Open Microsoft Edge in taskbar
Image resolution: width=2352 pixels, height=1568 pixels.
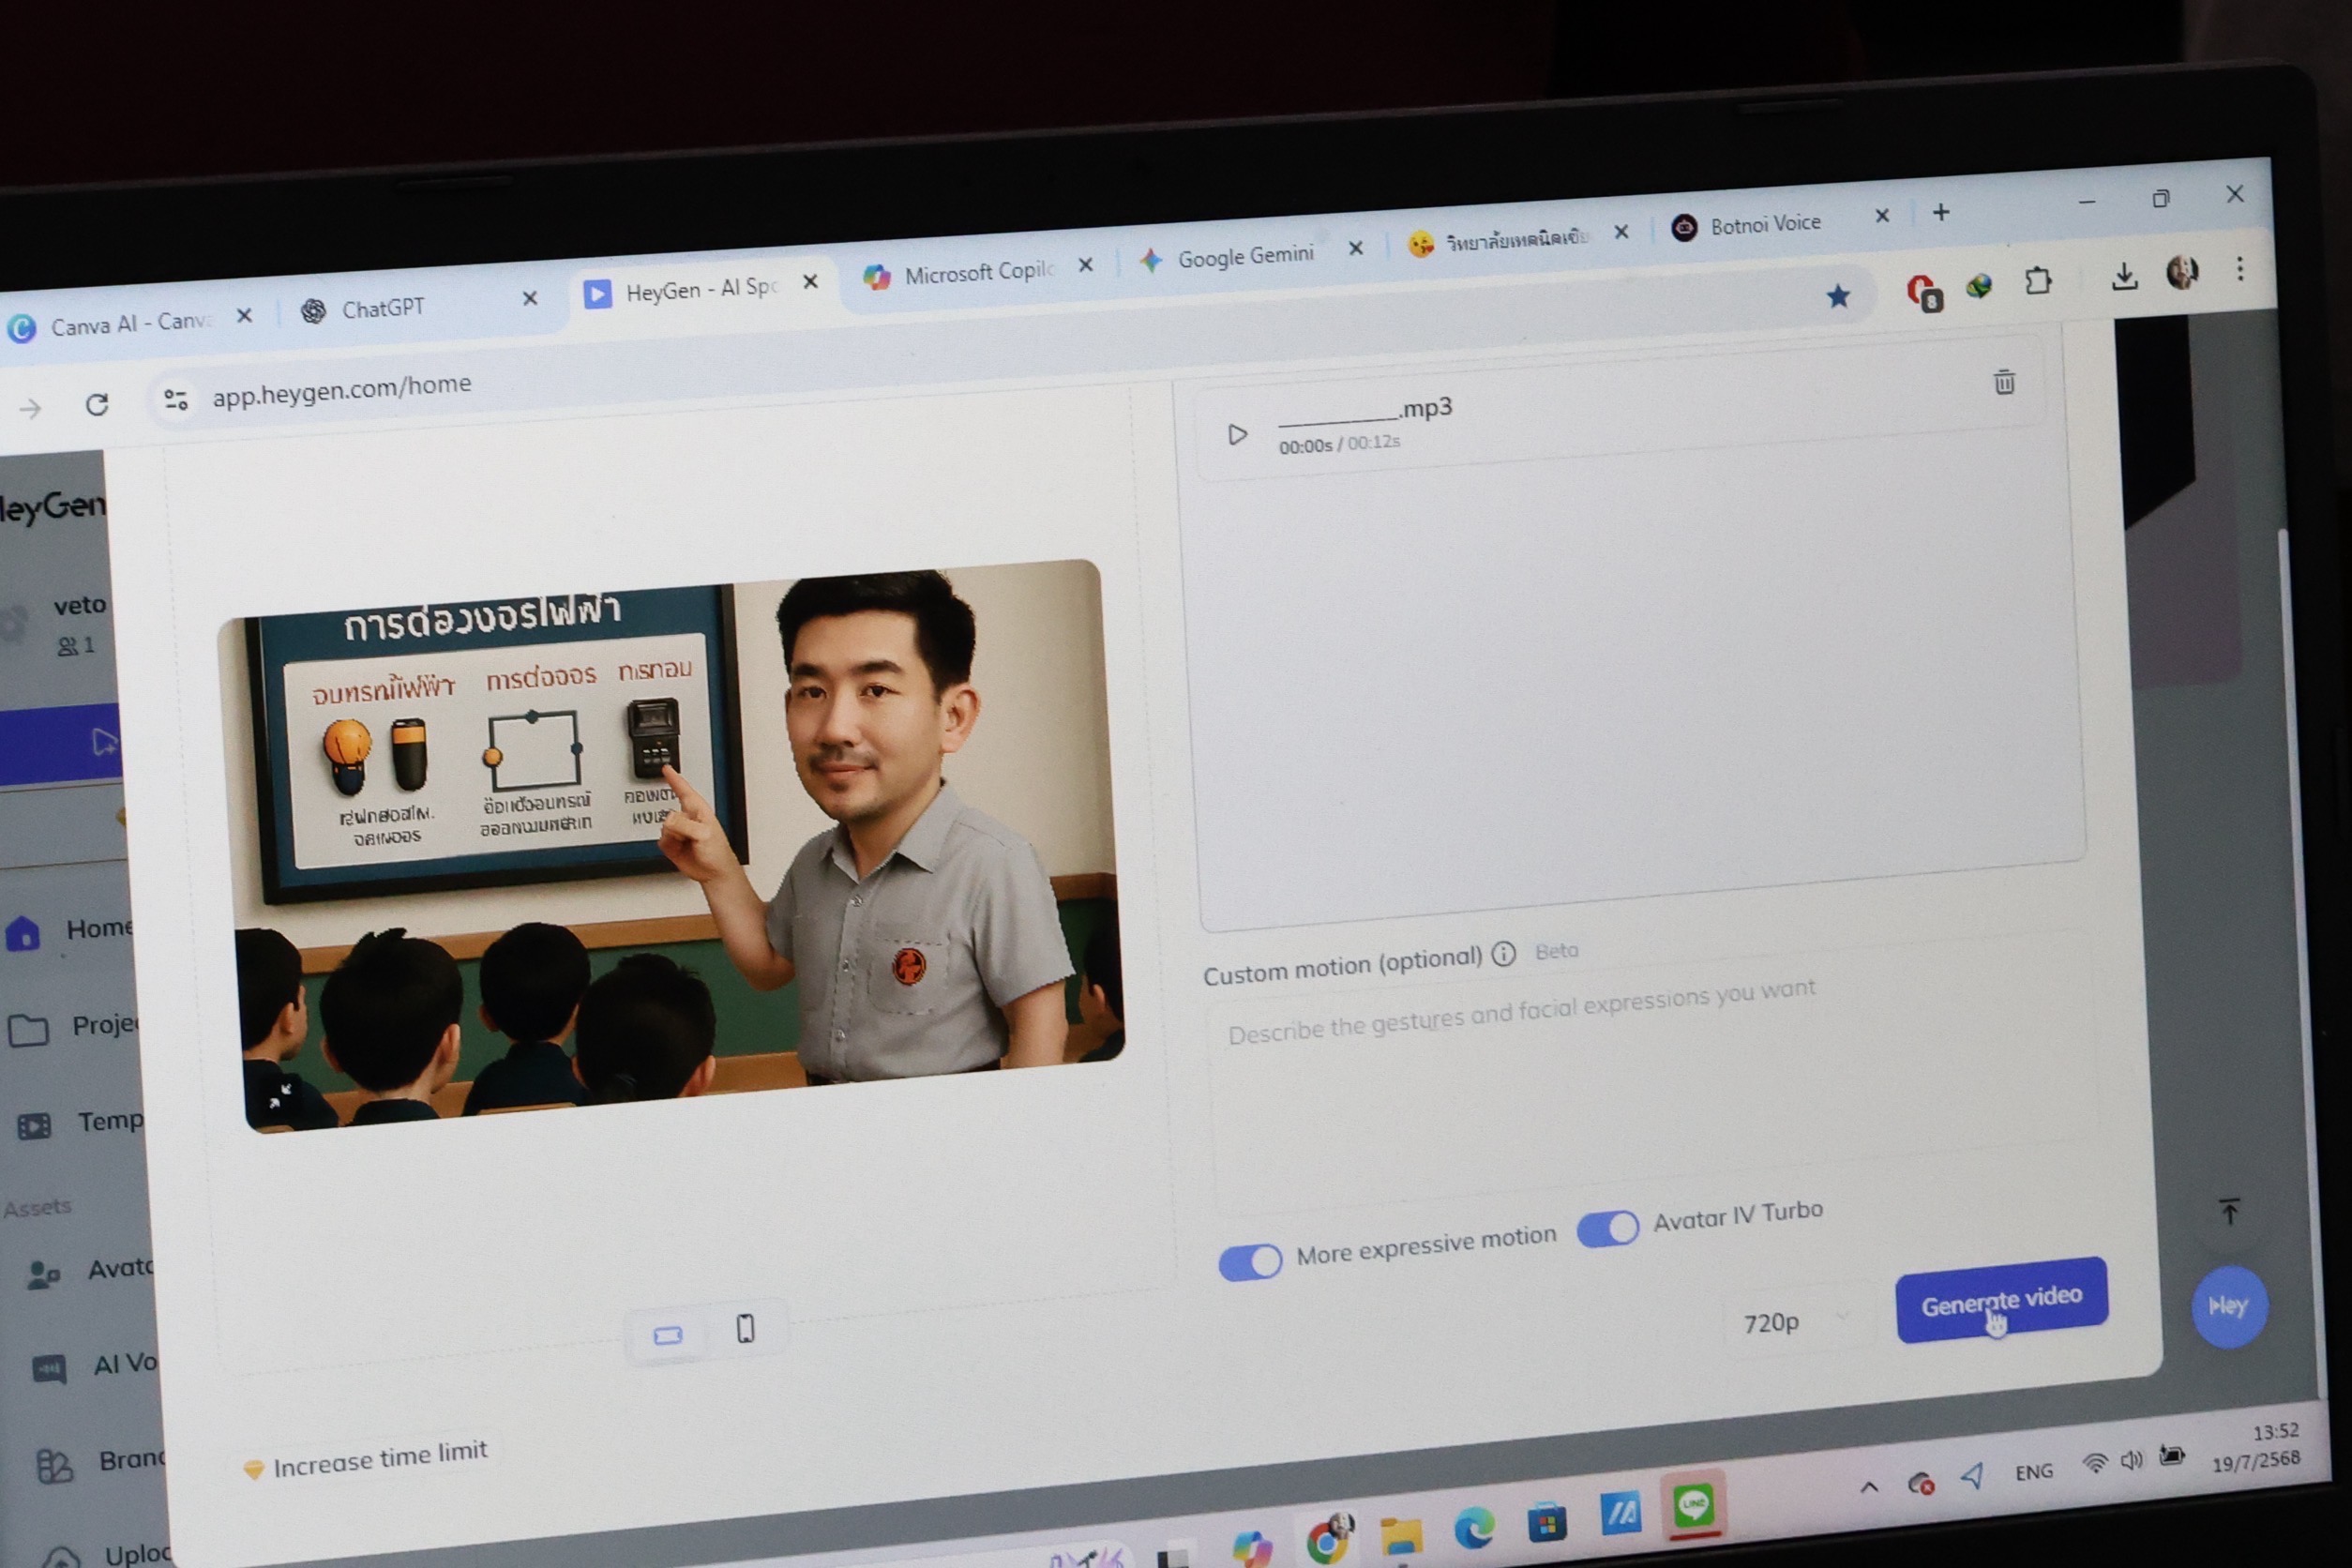pos(1473,1527)
